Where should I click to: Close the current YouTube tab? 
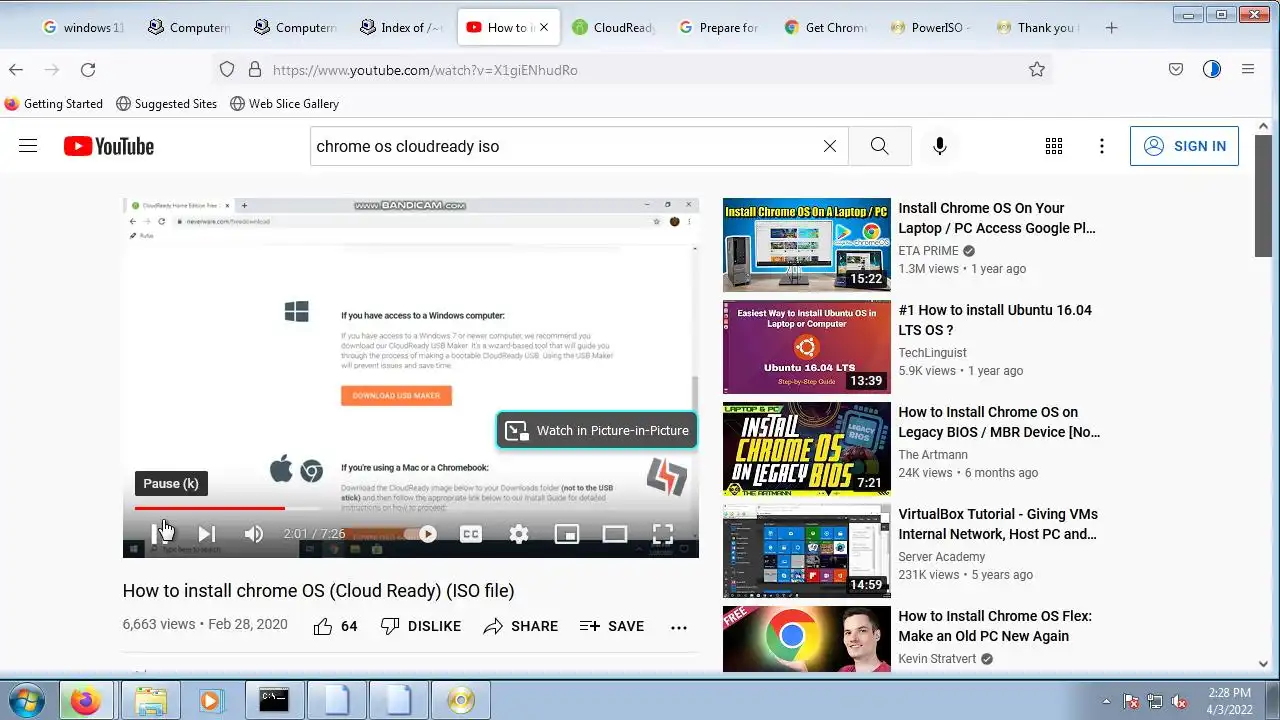[x=544, y=27]
